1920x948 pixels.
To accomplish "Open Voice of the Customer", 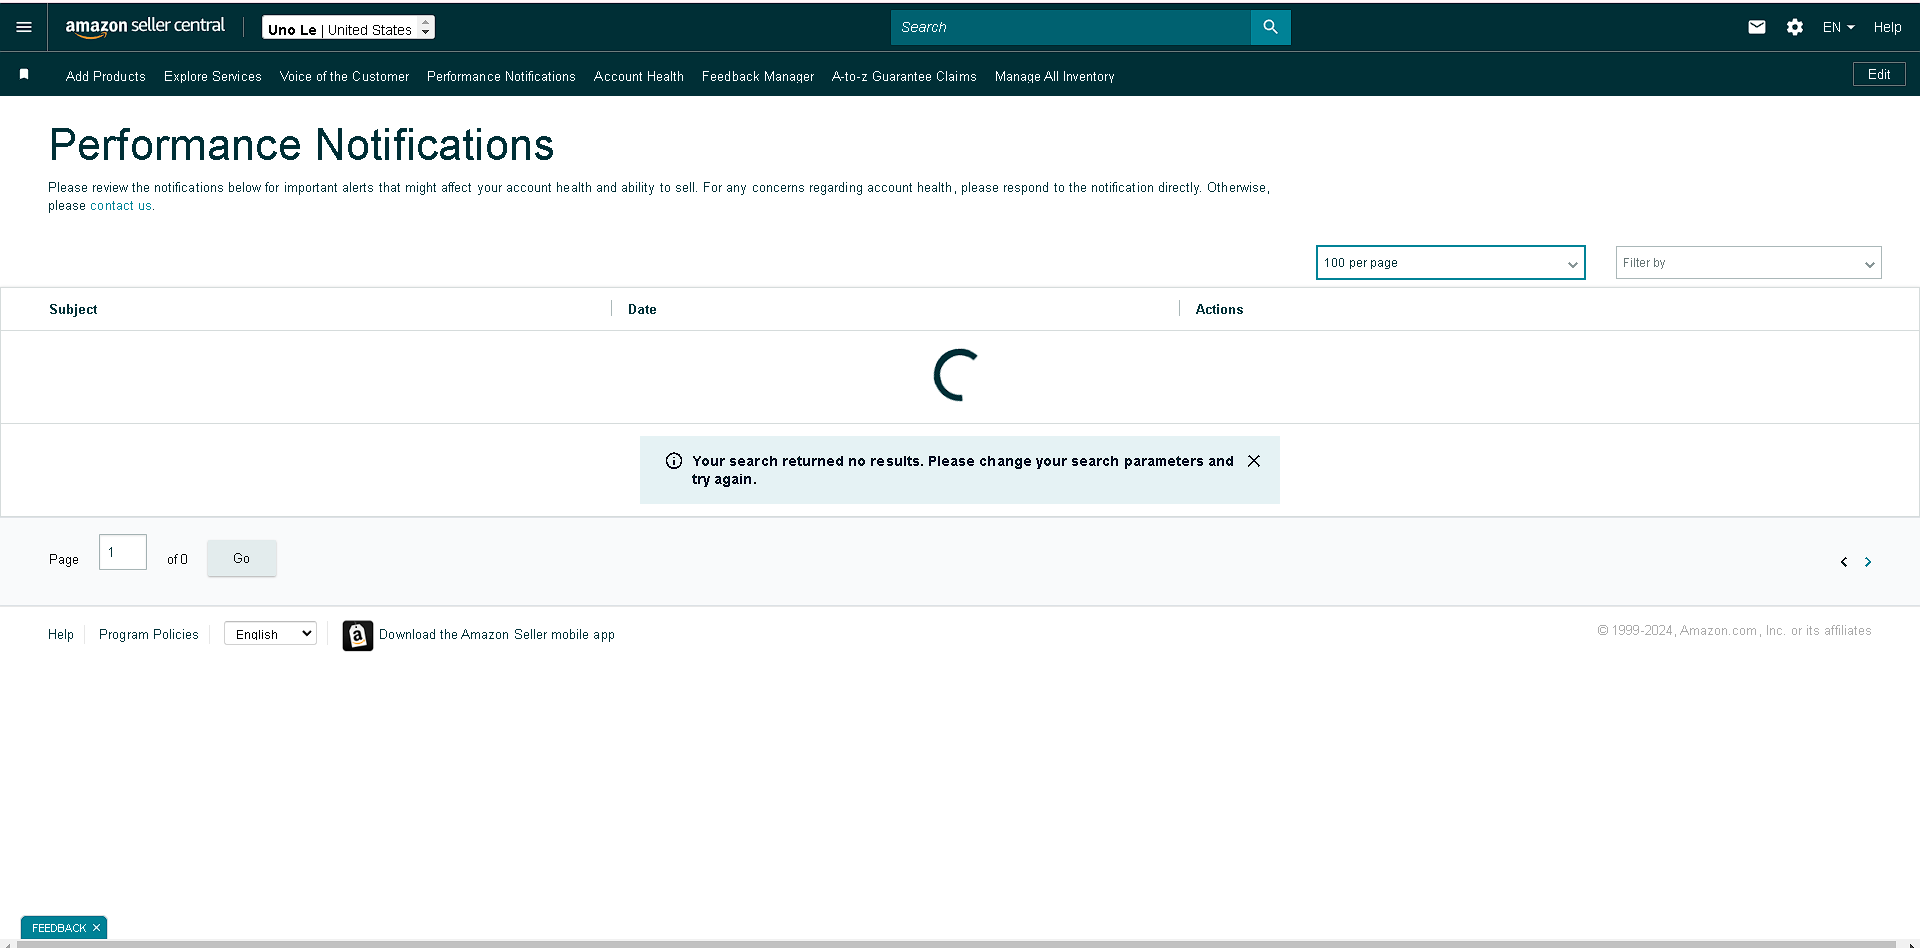I will pyautogui.click(x=344, y=76).
